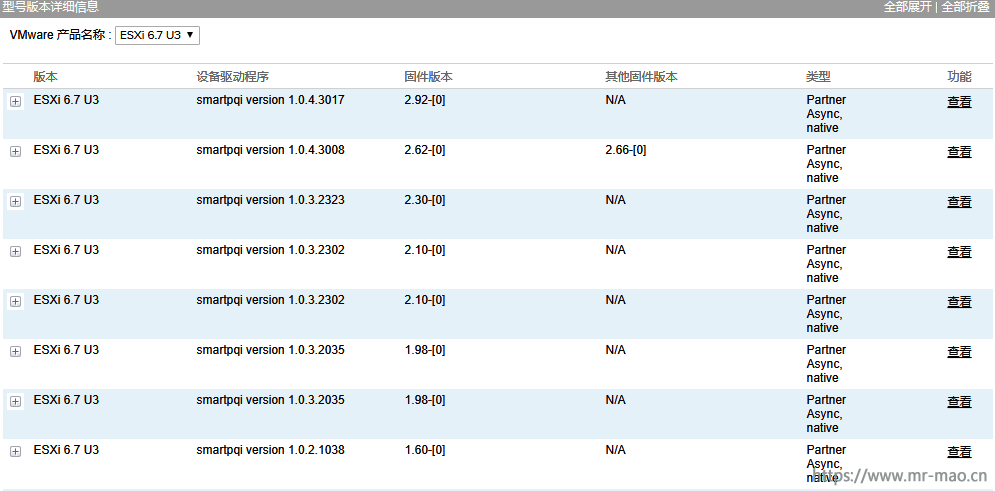Click 查看 for driver 1.0.4.3017

pos(959,101)
